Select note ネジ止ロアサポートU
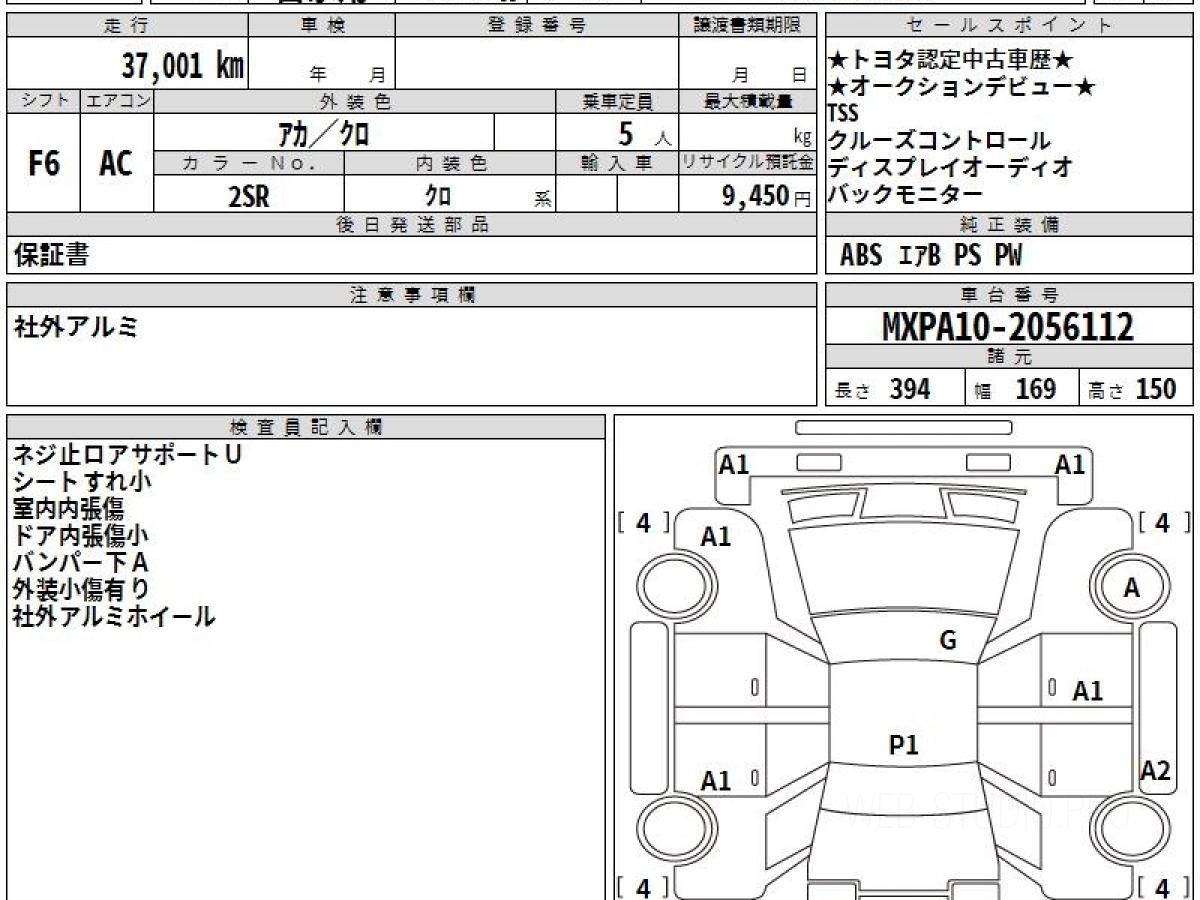Viewport: 1200px width, 900px height. 127,454
